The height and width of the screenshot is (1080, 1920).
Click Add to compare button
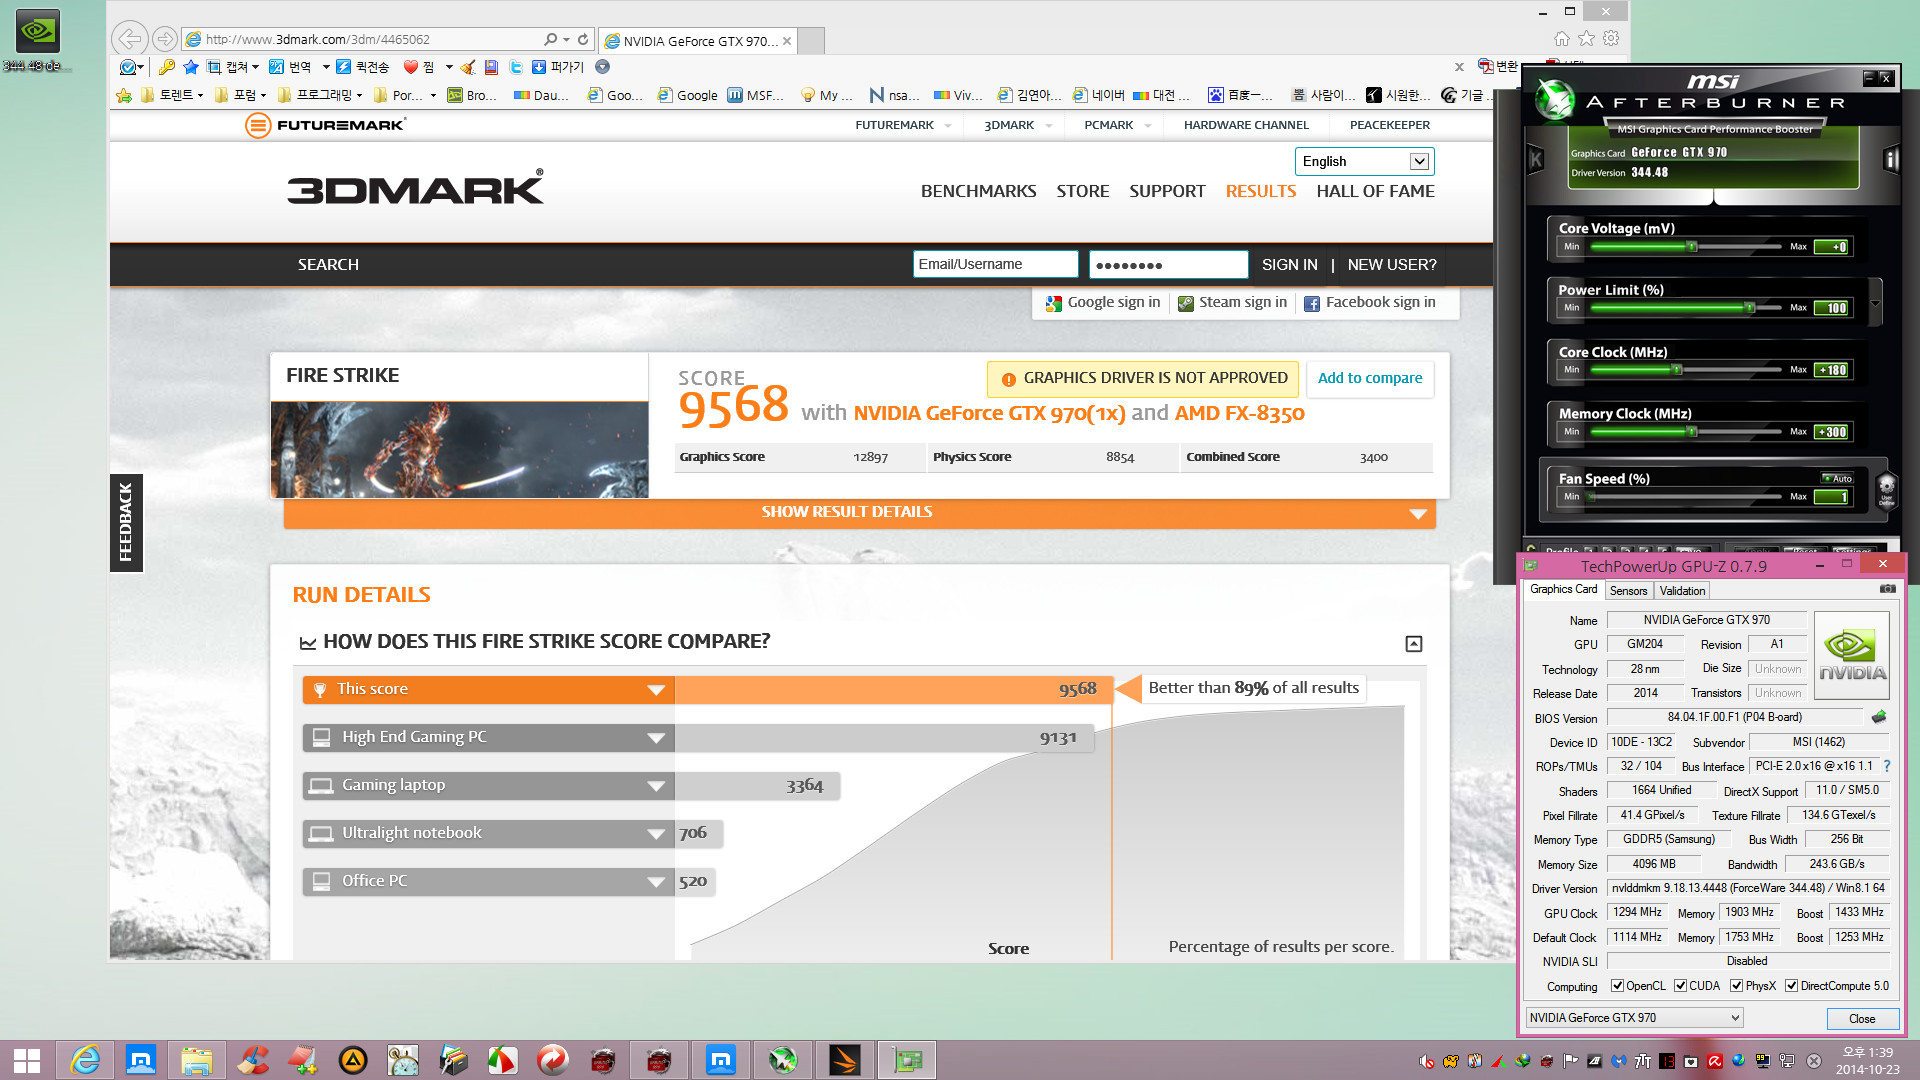(1369, 378)
